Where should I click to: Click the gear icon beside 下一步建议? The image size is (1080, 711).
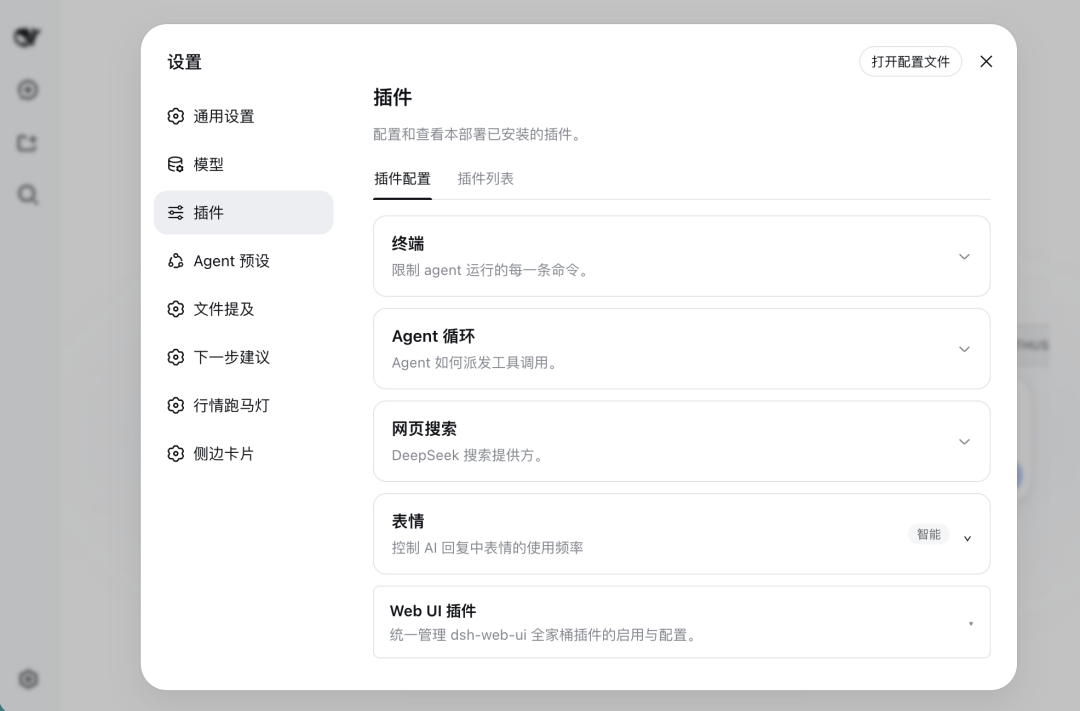coord(176,358)
